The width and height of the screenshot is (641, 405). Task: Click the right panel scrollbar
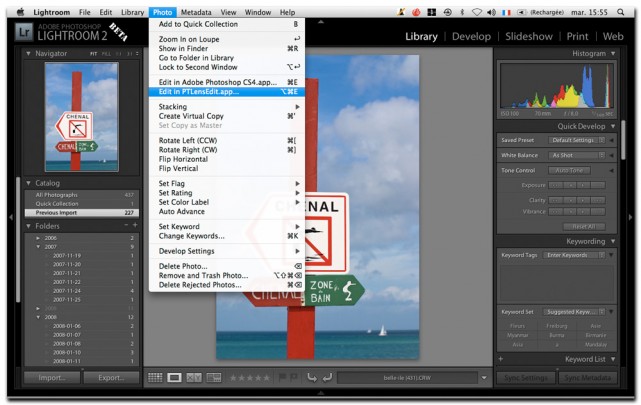(x=623, y=140)
